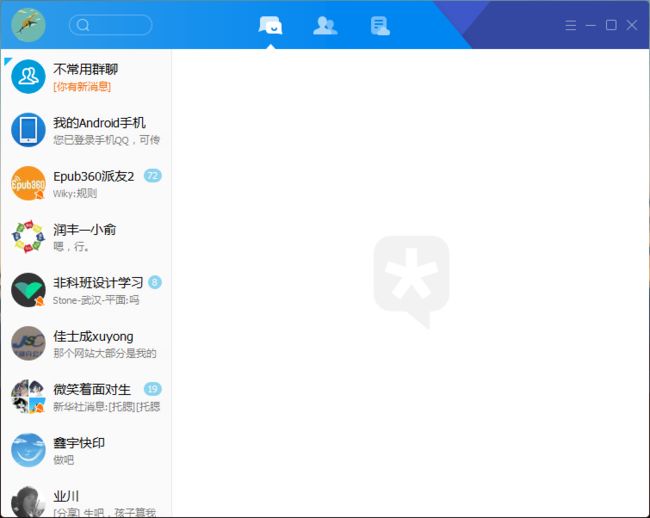The height and width of the screenshot is (518, 650).
Task: Switch to the messages tab icon
Action: 270,25
